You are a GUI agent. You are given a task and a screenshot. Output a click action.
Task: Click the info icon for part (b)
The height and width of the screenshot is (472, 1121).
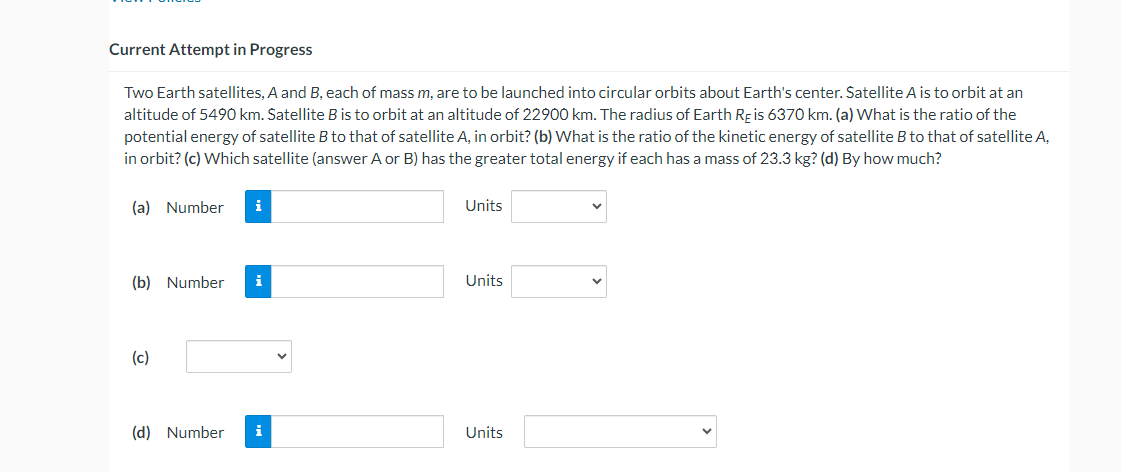click(x=258, y=282)
